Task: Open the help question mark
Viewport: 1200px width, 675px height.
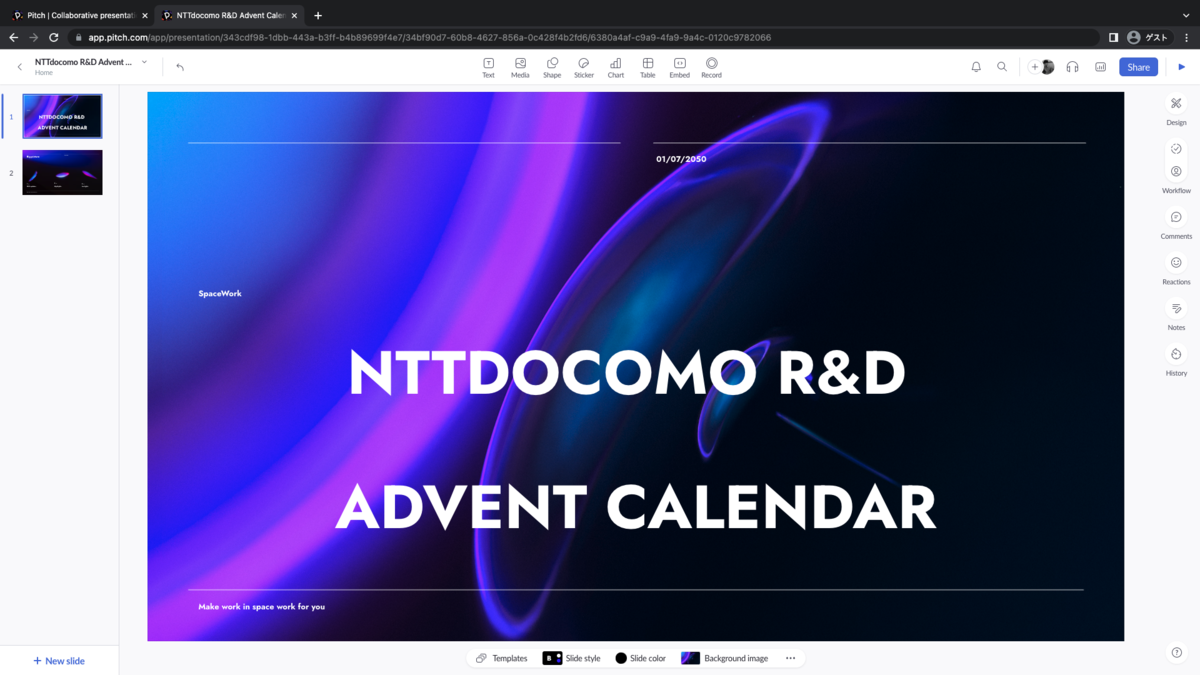Action: point(1177,653)
